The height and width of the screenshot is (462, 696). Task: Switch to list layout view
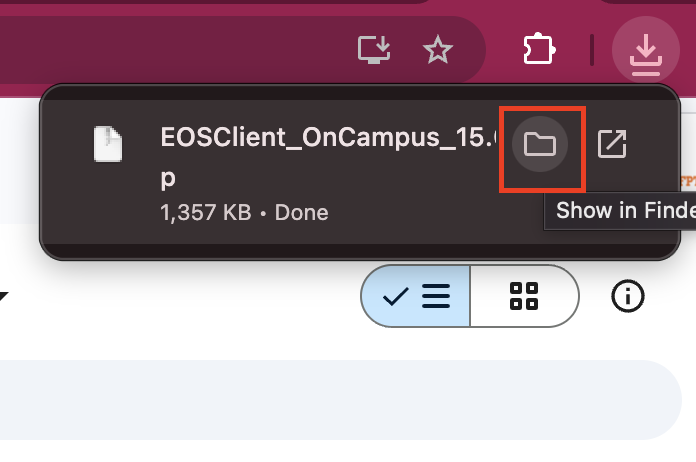pyautogui.click(x=415, y=296)
